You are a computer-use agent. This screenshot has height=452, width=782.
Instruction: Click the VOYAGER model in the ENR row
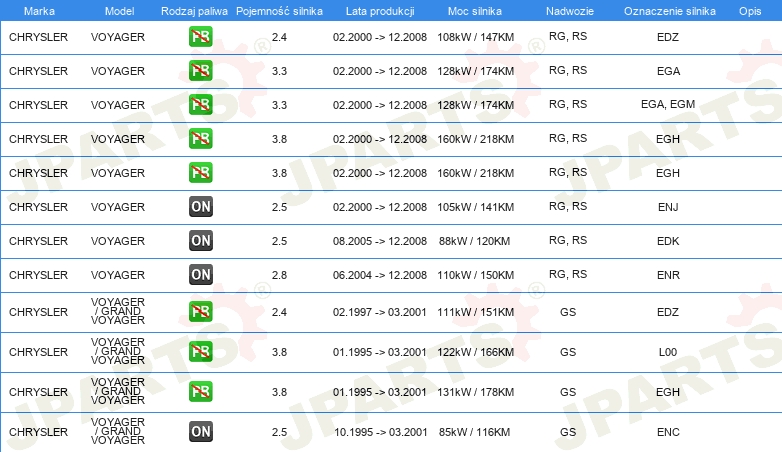click(118, 275)
